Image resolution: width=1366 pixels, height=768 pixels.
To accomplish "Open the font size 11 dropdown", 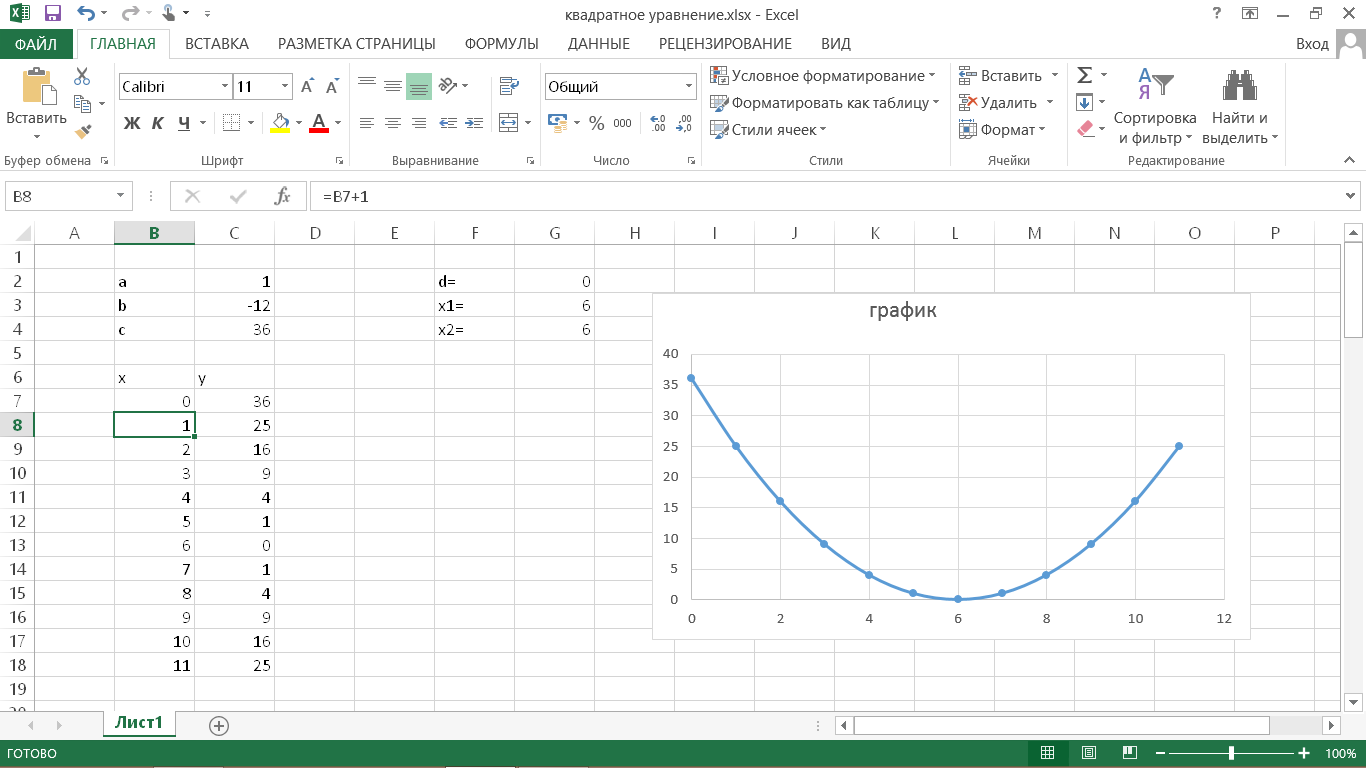I will click(285, 87).
